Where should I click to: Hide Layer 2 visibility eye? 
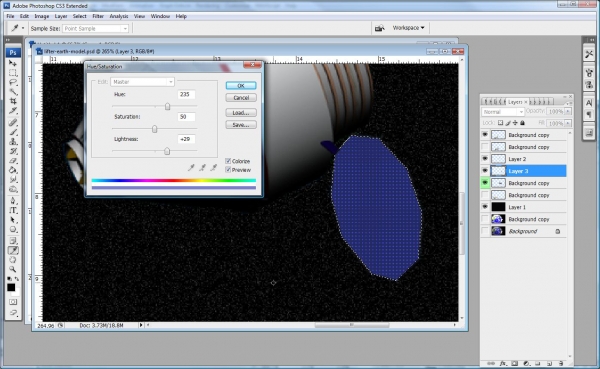(485, 159)
